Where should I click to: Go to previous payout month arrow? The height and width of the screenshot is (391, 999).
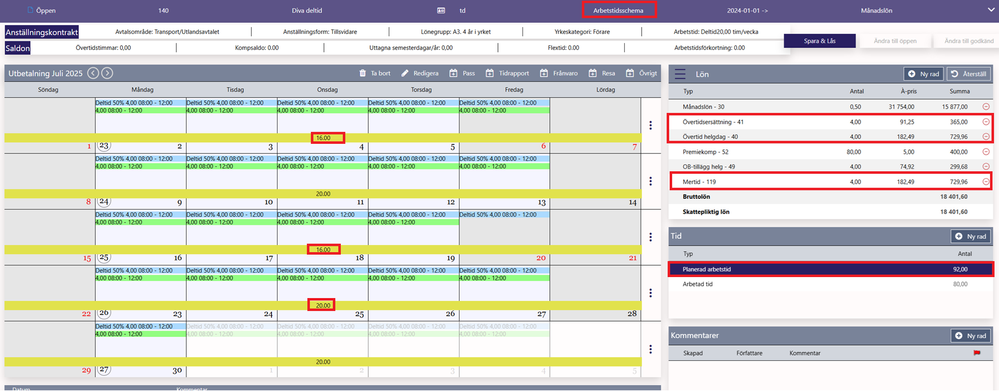93,73
